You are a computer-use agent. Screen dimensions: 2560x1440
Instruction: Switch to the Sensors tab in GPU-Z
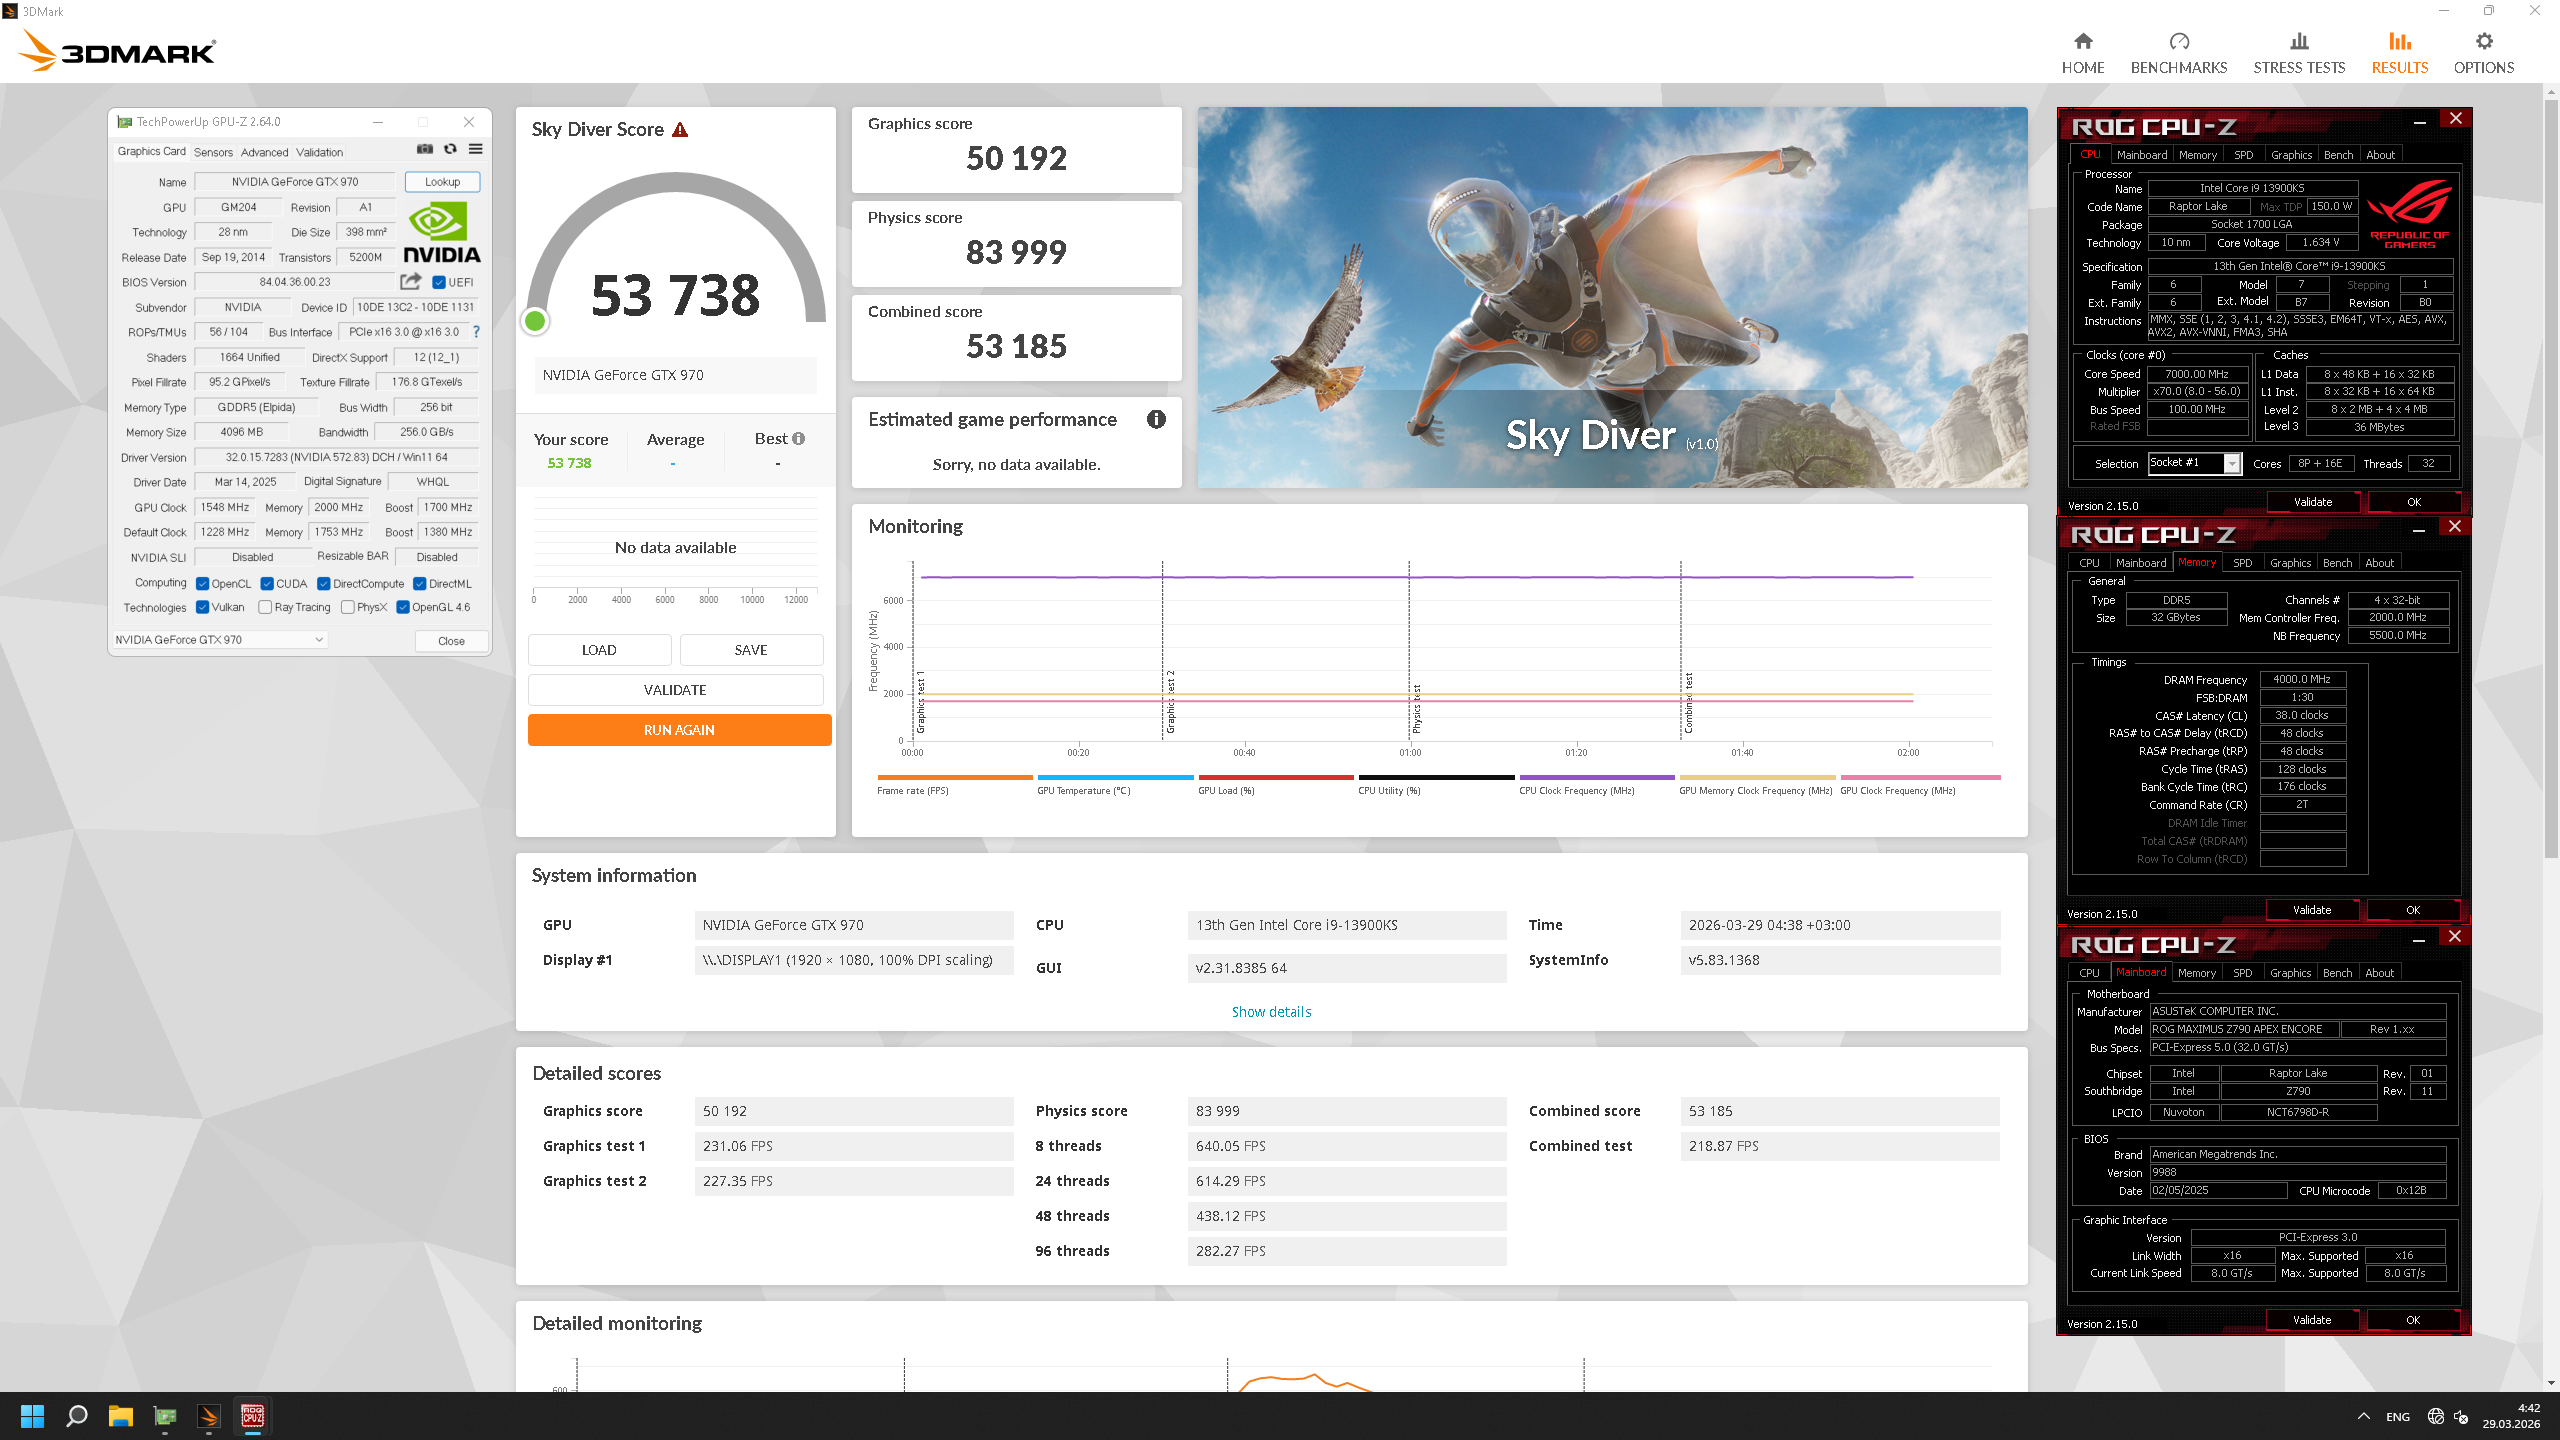pyautogui.click(x=213, y=152)
